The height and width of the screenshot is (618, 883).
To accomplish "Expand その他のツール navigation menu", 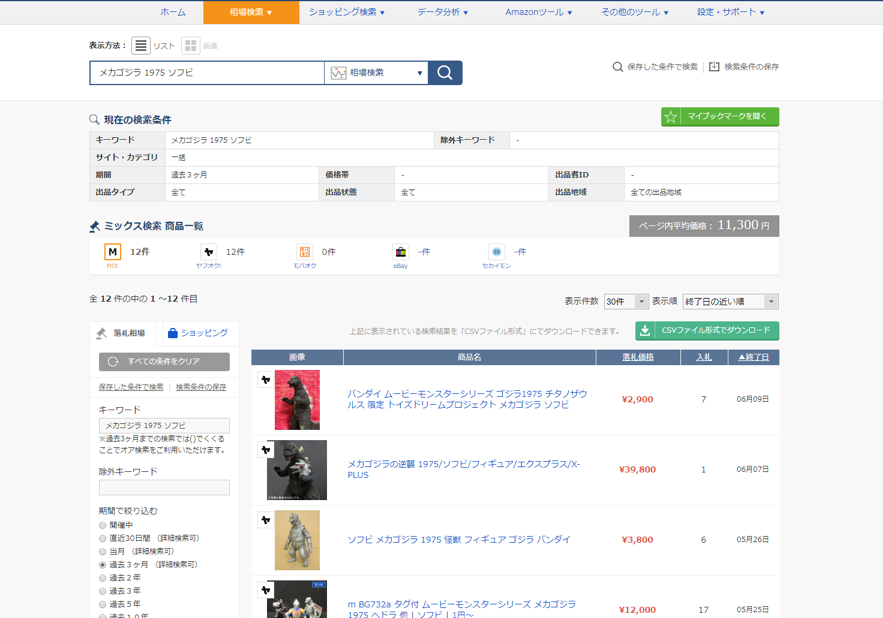I will pyautogui.click(x=635, y=12).
